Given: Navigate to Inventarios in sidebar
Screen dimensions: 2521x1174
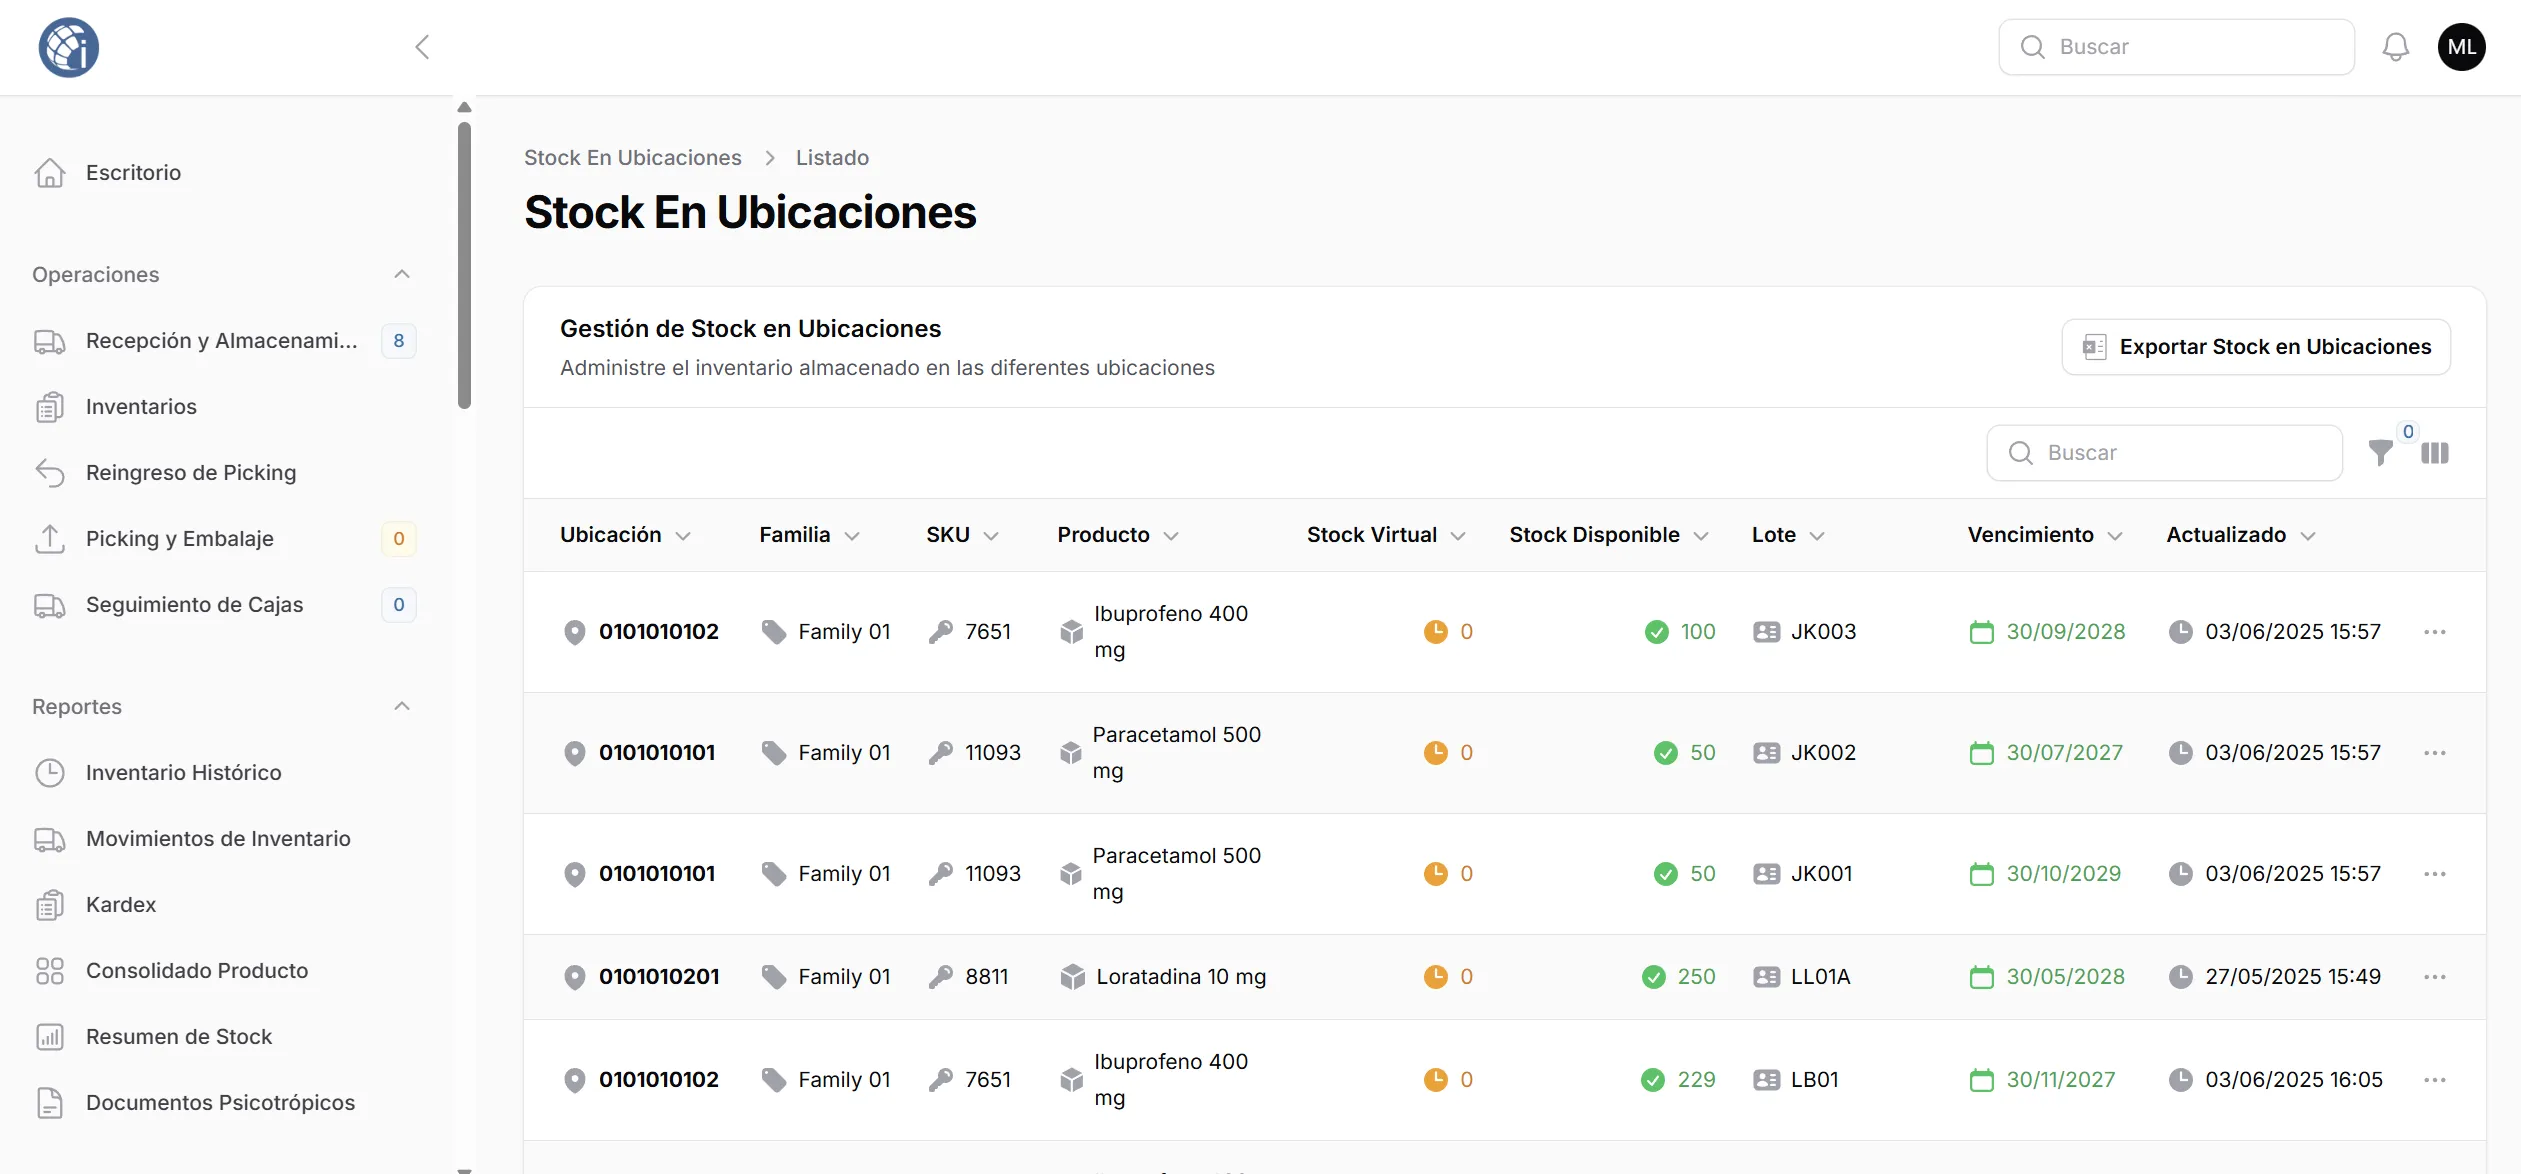Looking at the screenshot, I should tap(141, 407).
